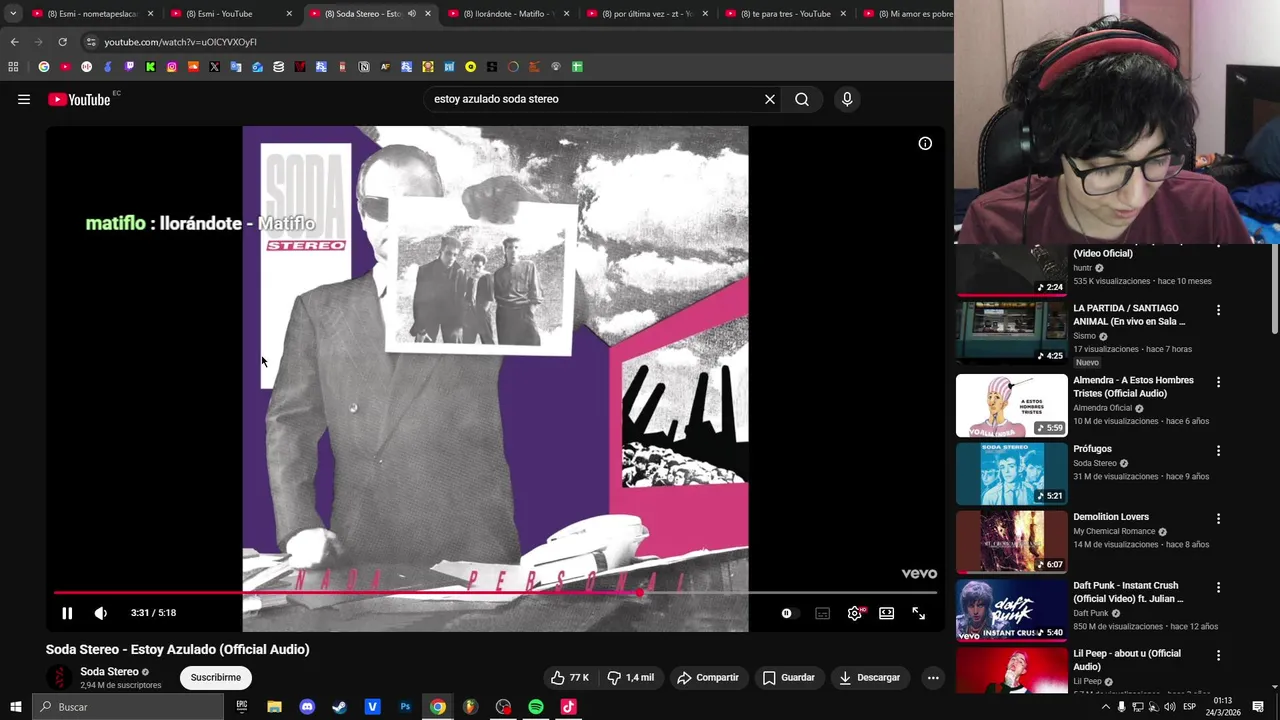Open the Almendra video thumbnail
The height and width of the screenshot is (720, 1280).
click(x=1011, y=405)
